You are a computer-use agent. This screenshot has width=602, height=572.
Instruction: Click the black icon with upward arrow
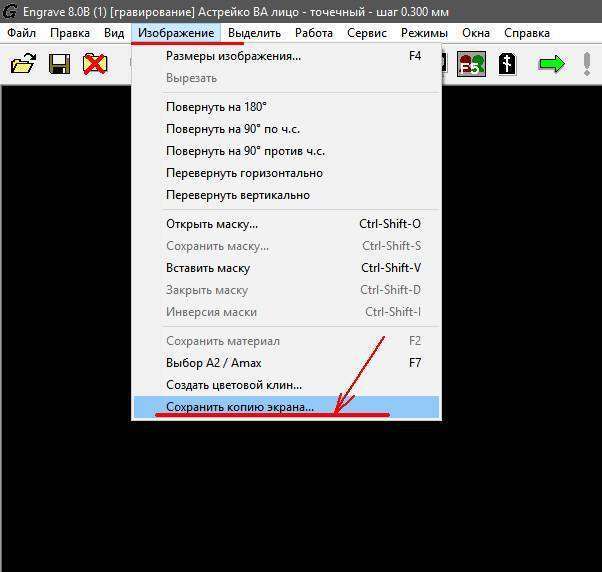pyautogui.click(x=507, y=65)
